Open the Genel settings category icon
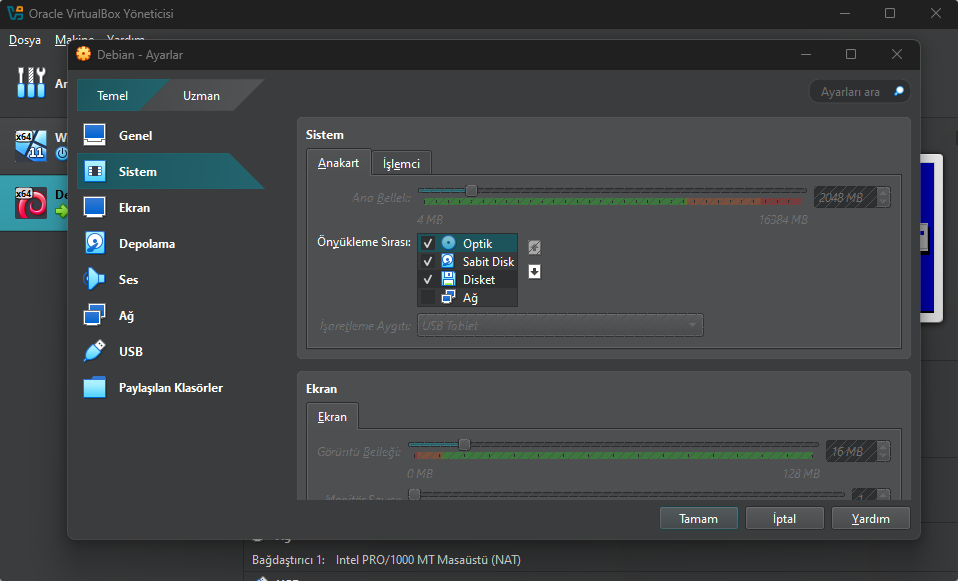The width and height of the screenshot is (958, 581). 95,136
